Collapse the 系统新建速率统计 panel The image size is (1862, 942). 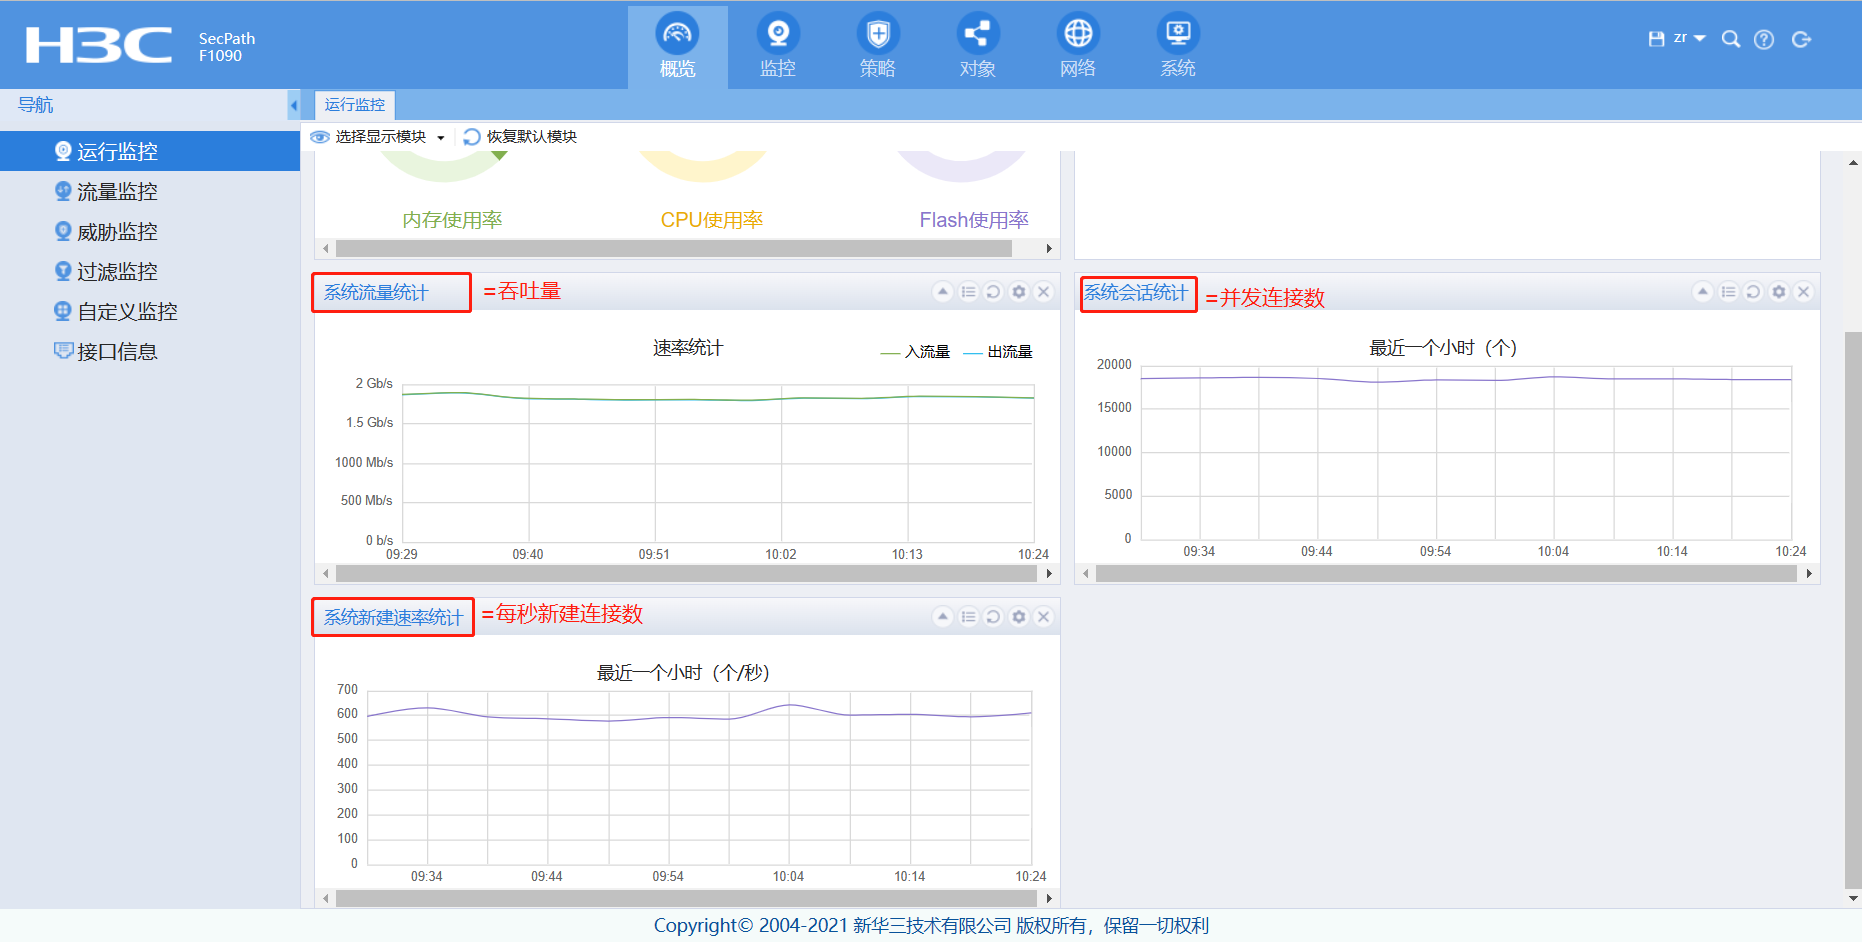[x=942, y=617]
